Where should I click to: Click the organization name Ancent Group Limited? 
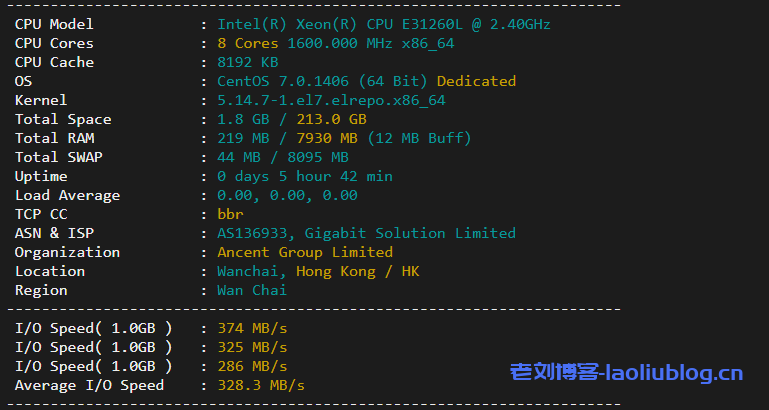[x=305, y=252]
